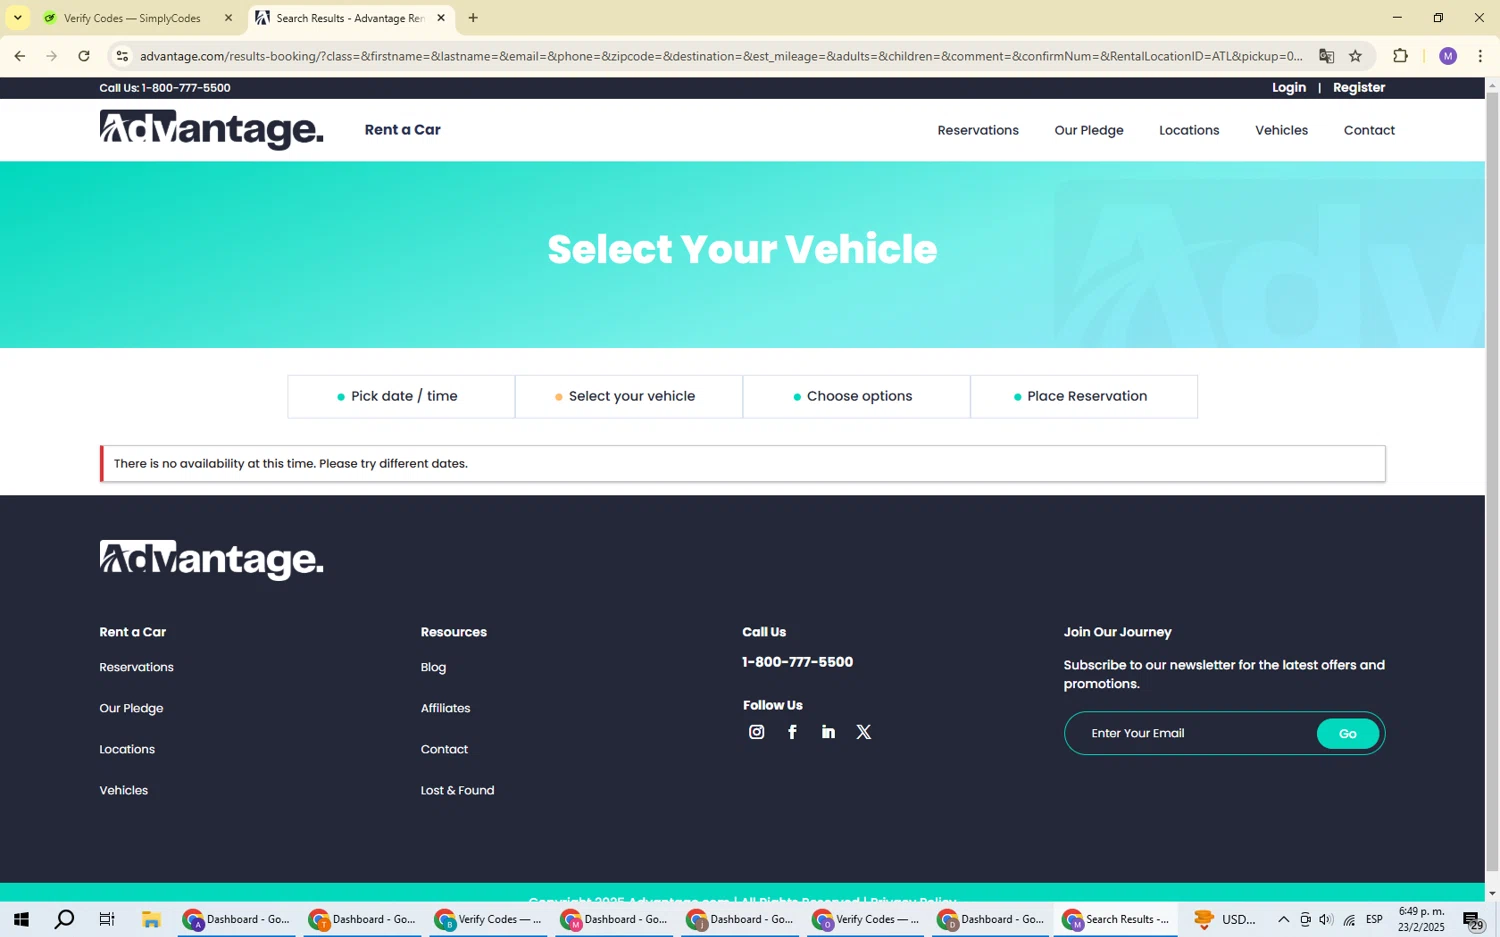Reload the current page
Image resolution: width=1500 pixels, height=937 pixels.
pyautogui.click(x=84, y=56)
